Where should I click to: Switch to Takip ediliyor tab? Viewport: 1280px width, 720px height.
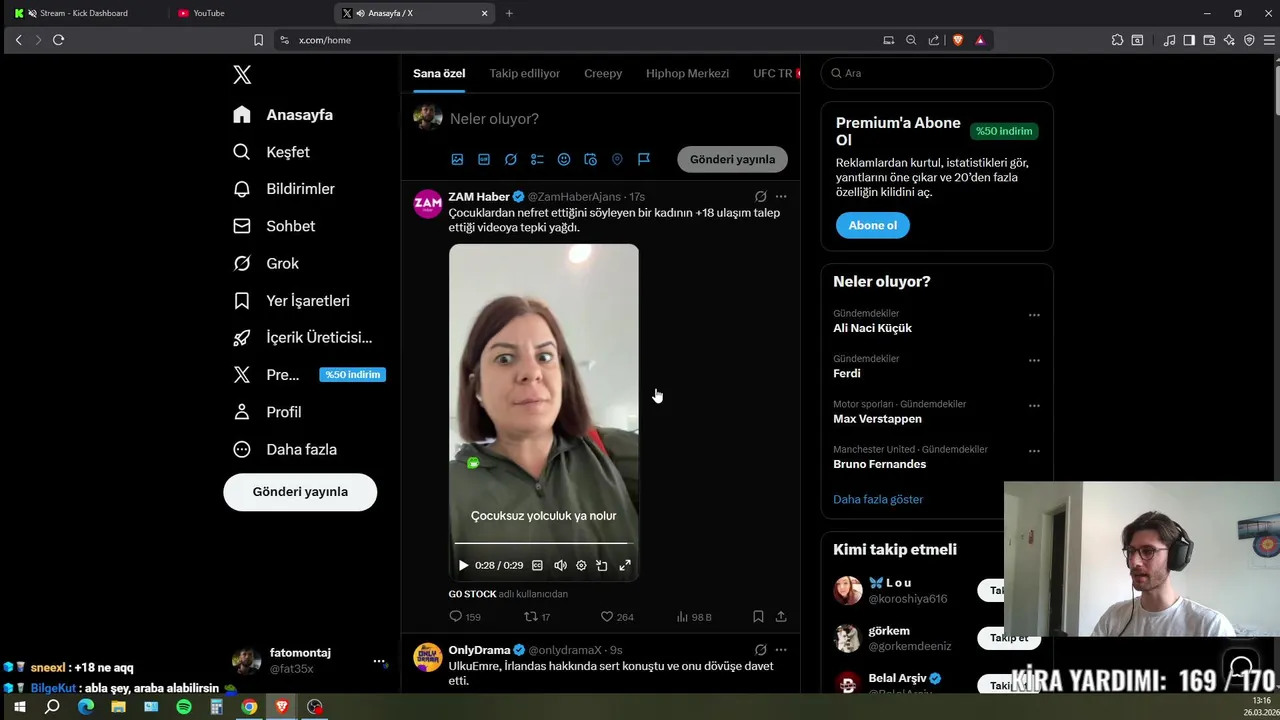click(524, 73)
